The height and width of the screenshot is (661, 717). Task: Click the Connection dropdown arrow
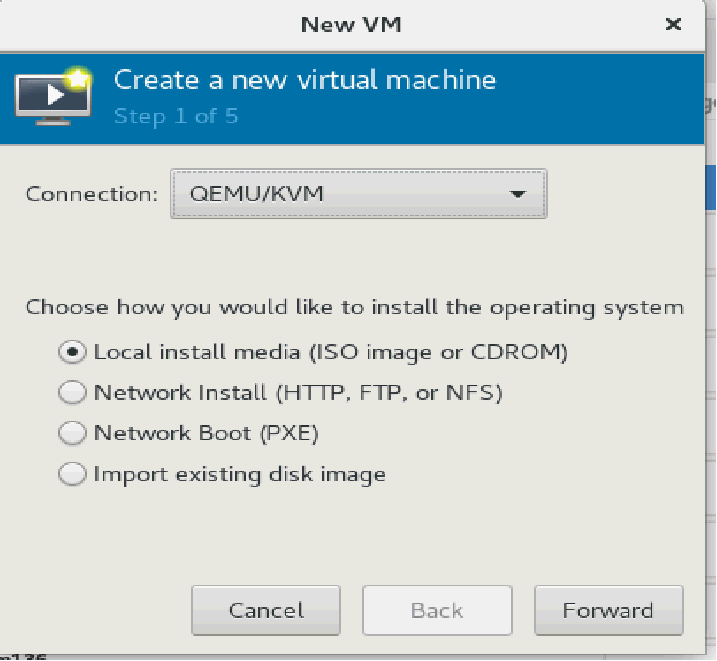(518, 194)
